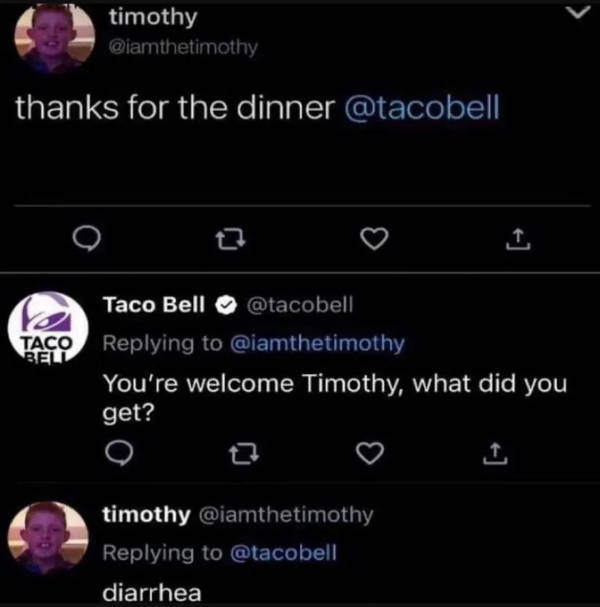Share timothy's original dinner tweet
Viewport: 600px width, 607px height.
click(x=515, y=239)
